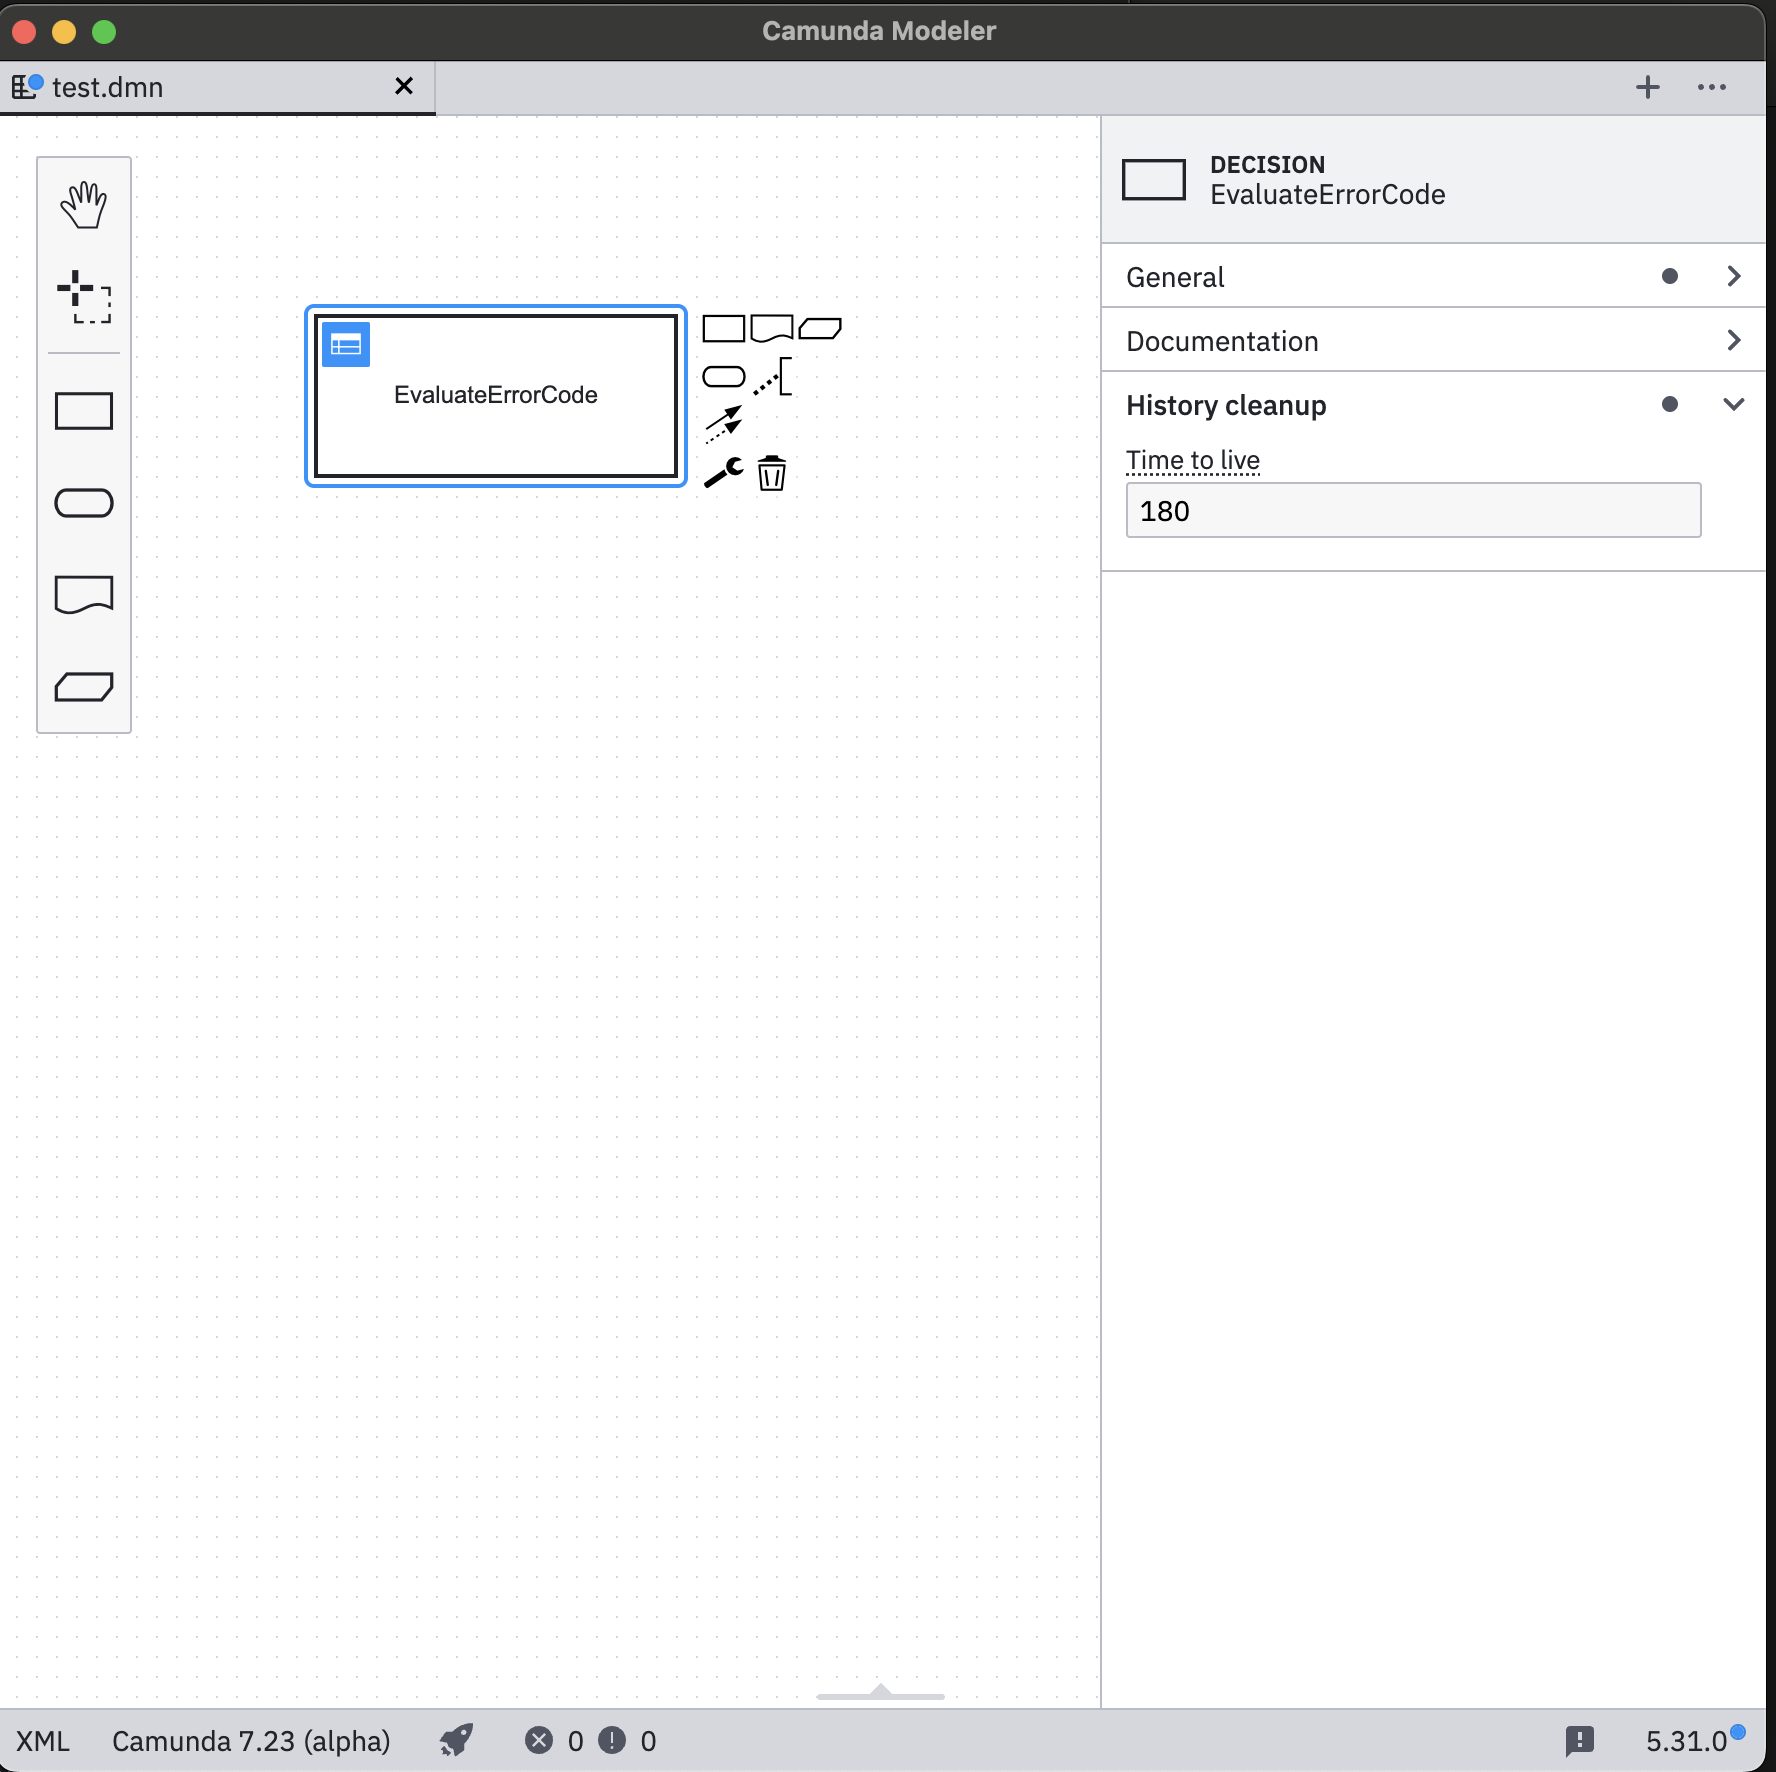Click the Documentation section title
This screenshot has height=1772, width=1776.
[1222, 341]
